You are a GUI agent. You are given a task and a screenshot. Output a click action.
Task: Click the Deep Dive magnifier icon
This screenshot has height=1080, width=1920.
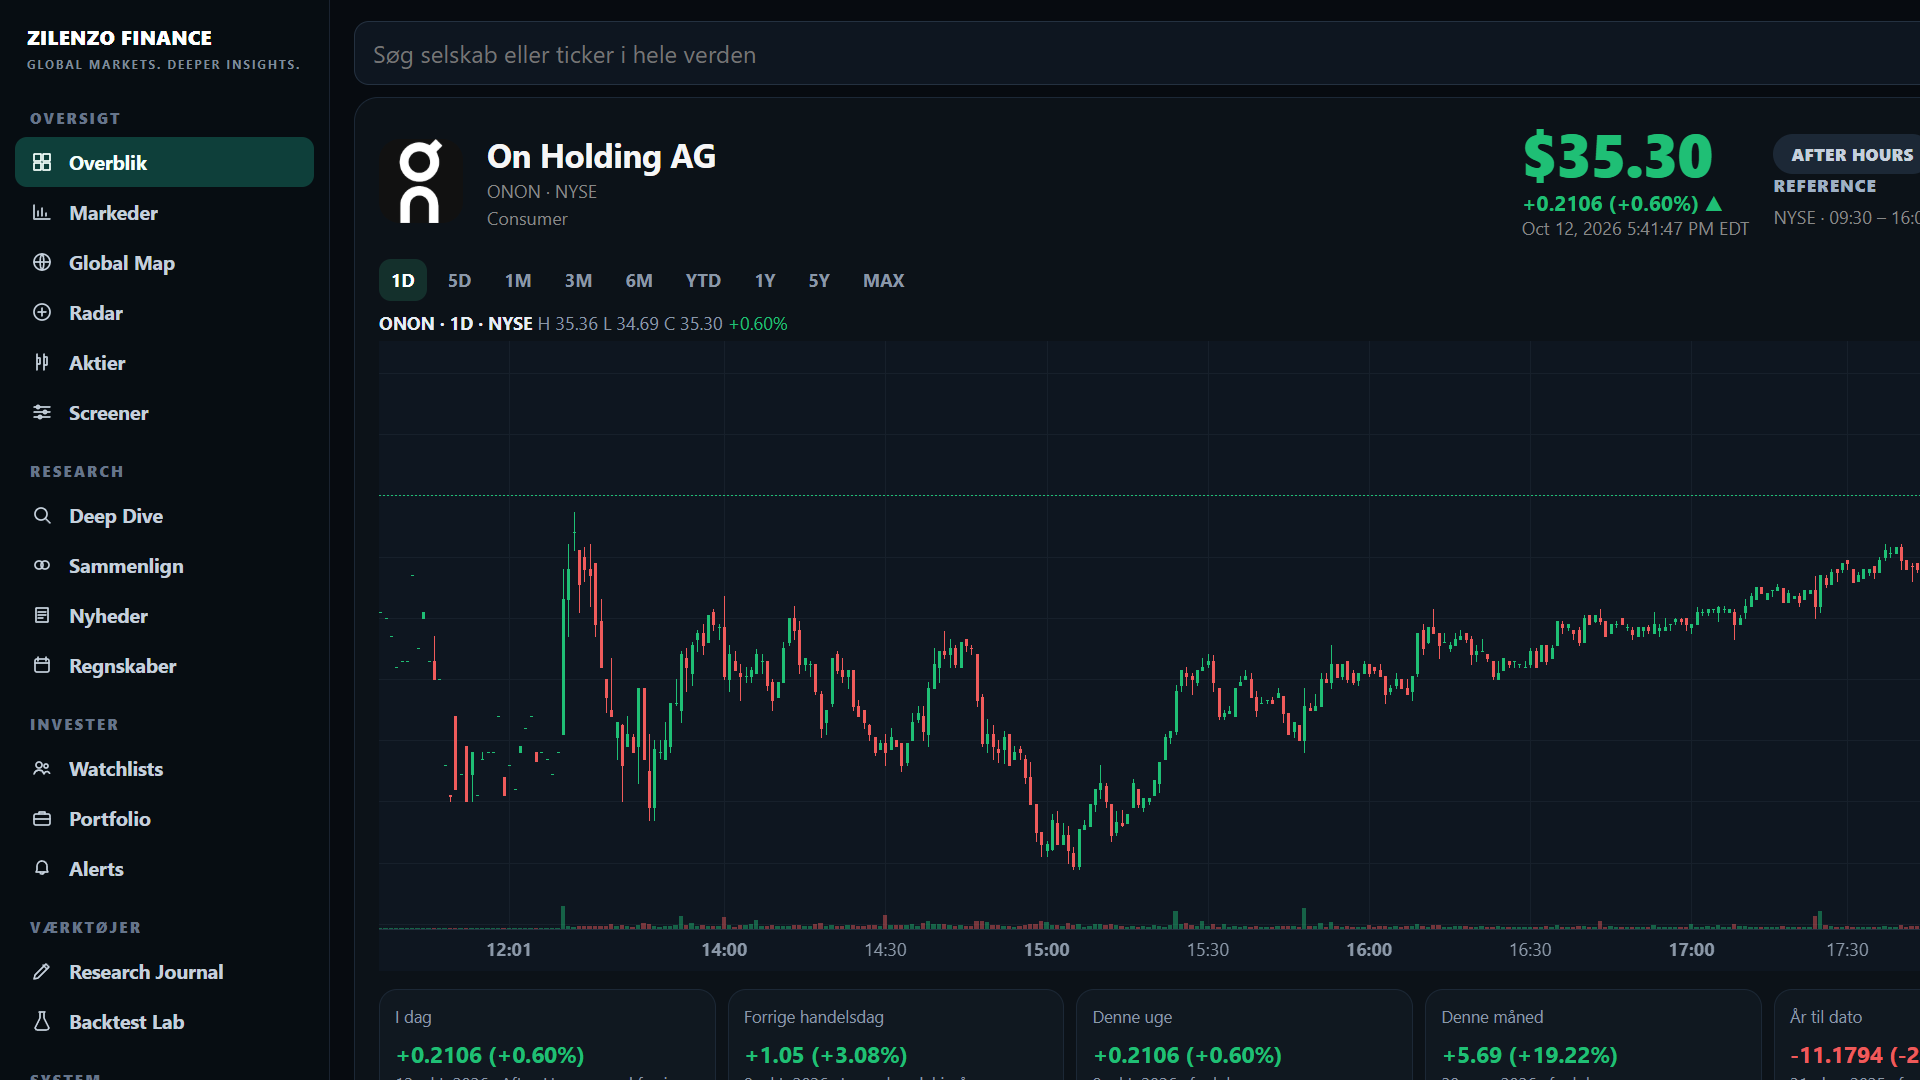click(42, 515)
